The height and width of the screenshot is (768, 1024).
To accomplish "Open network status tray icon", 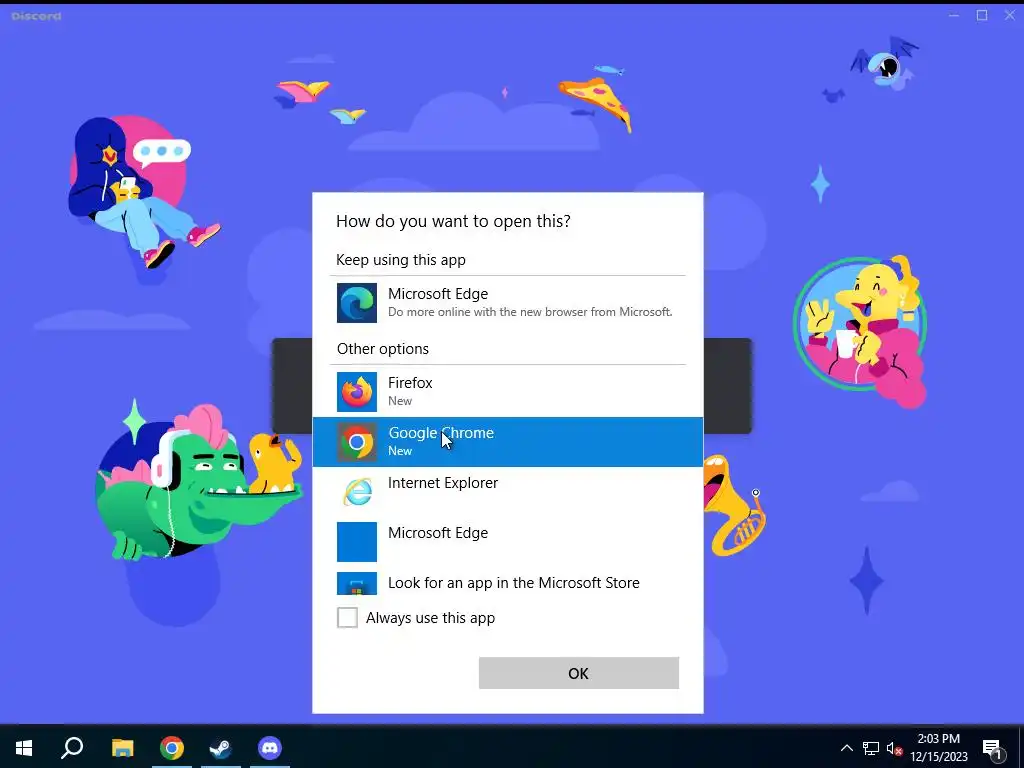I will pos(871,748).
